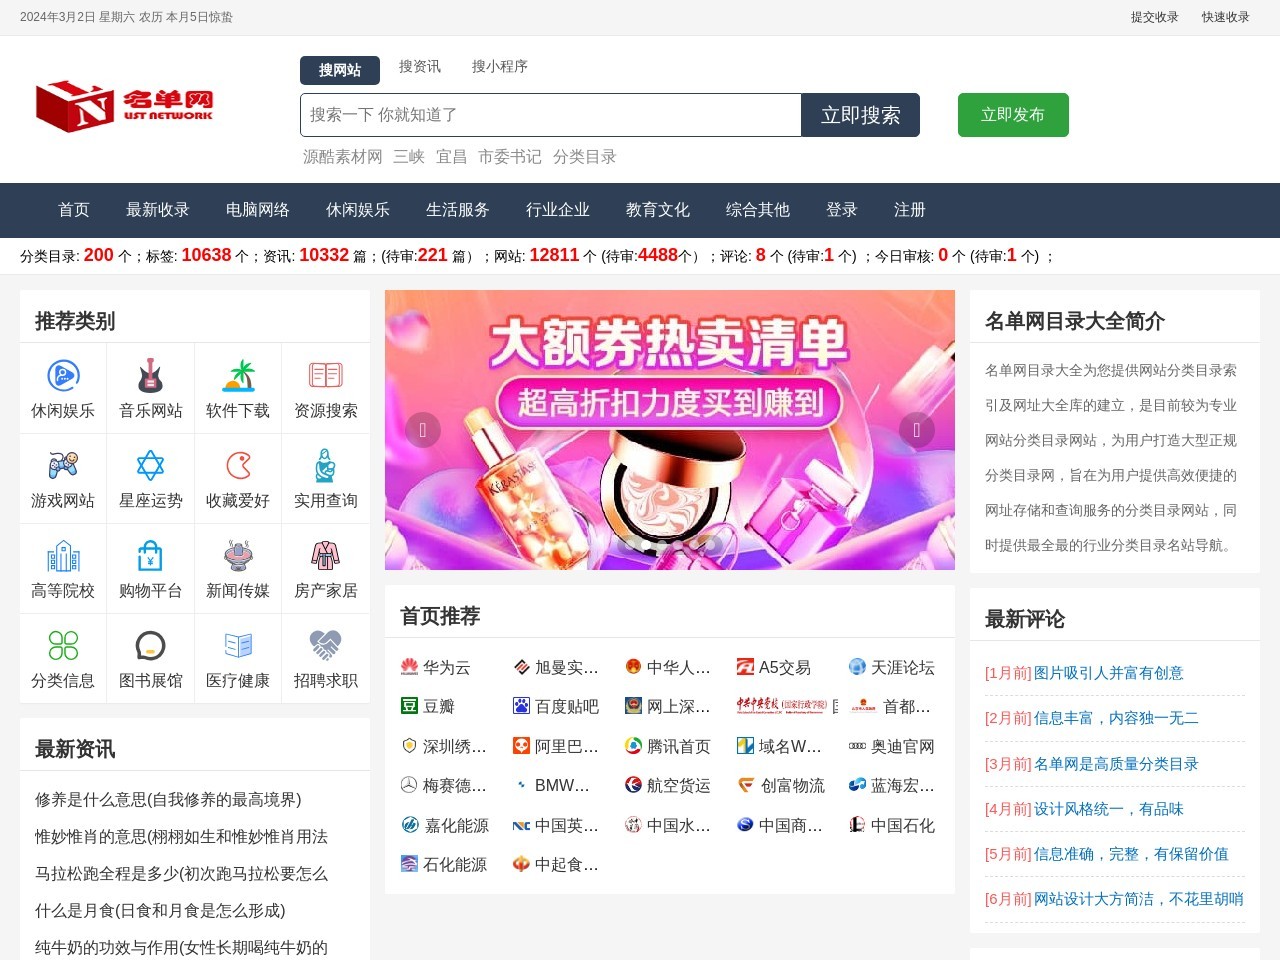
Task: Click the 立即搜索 button
Action: click(860, 114)
